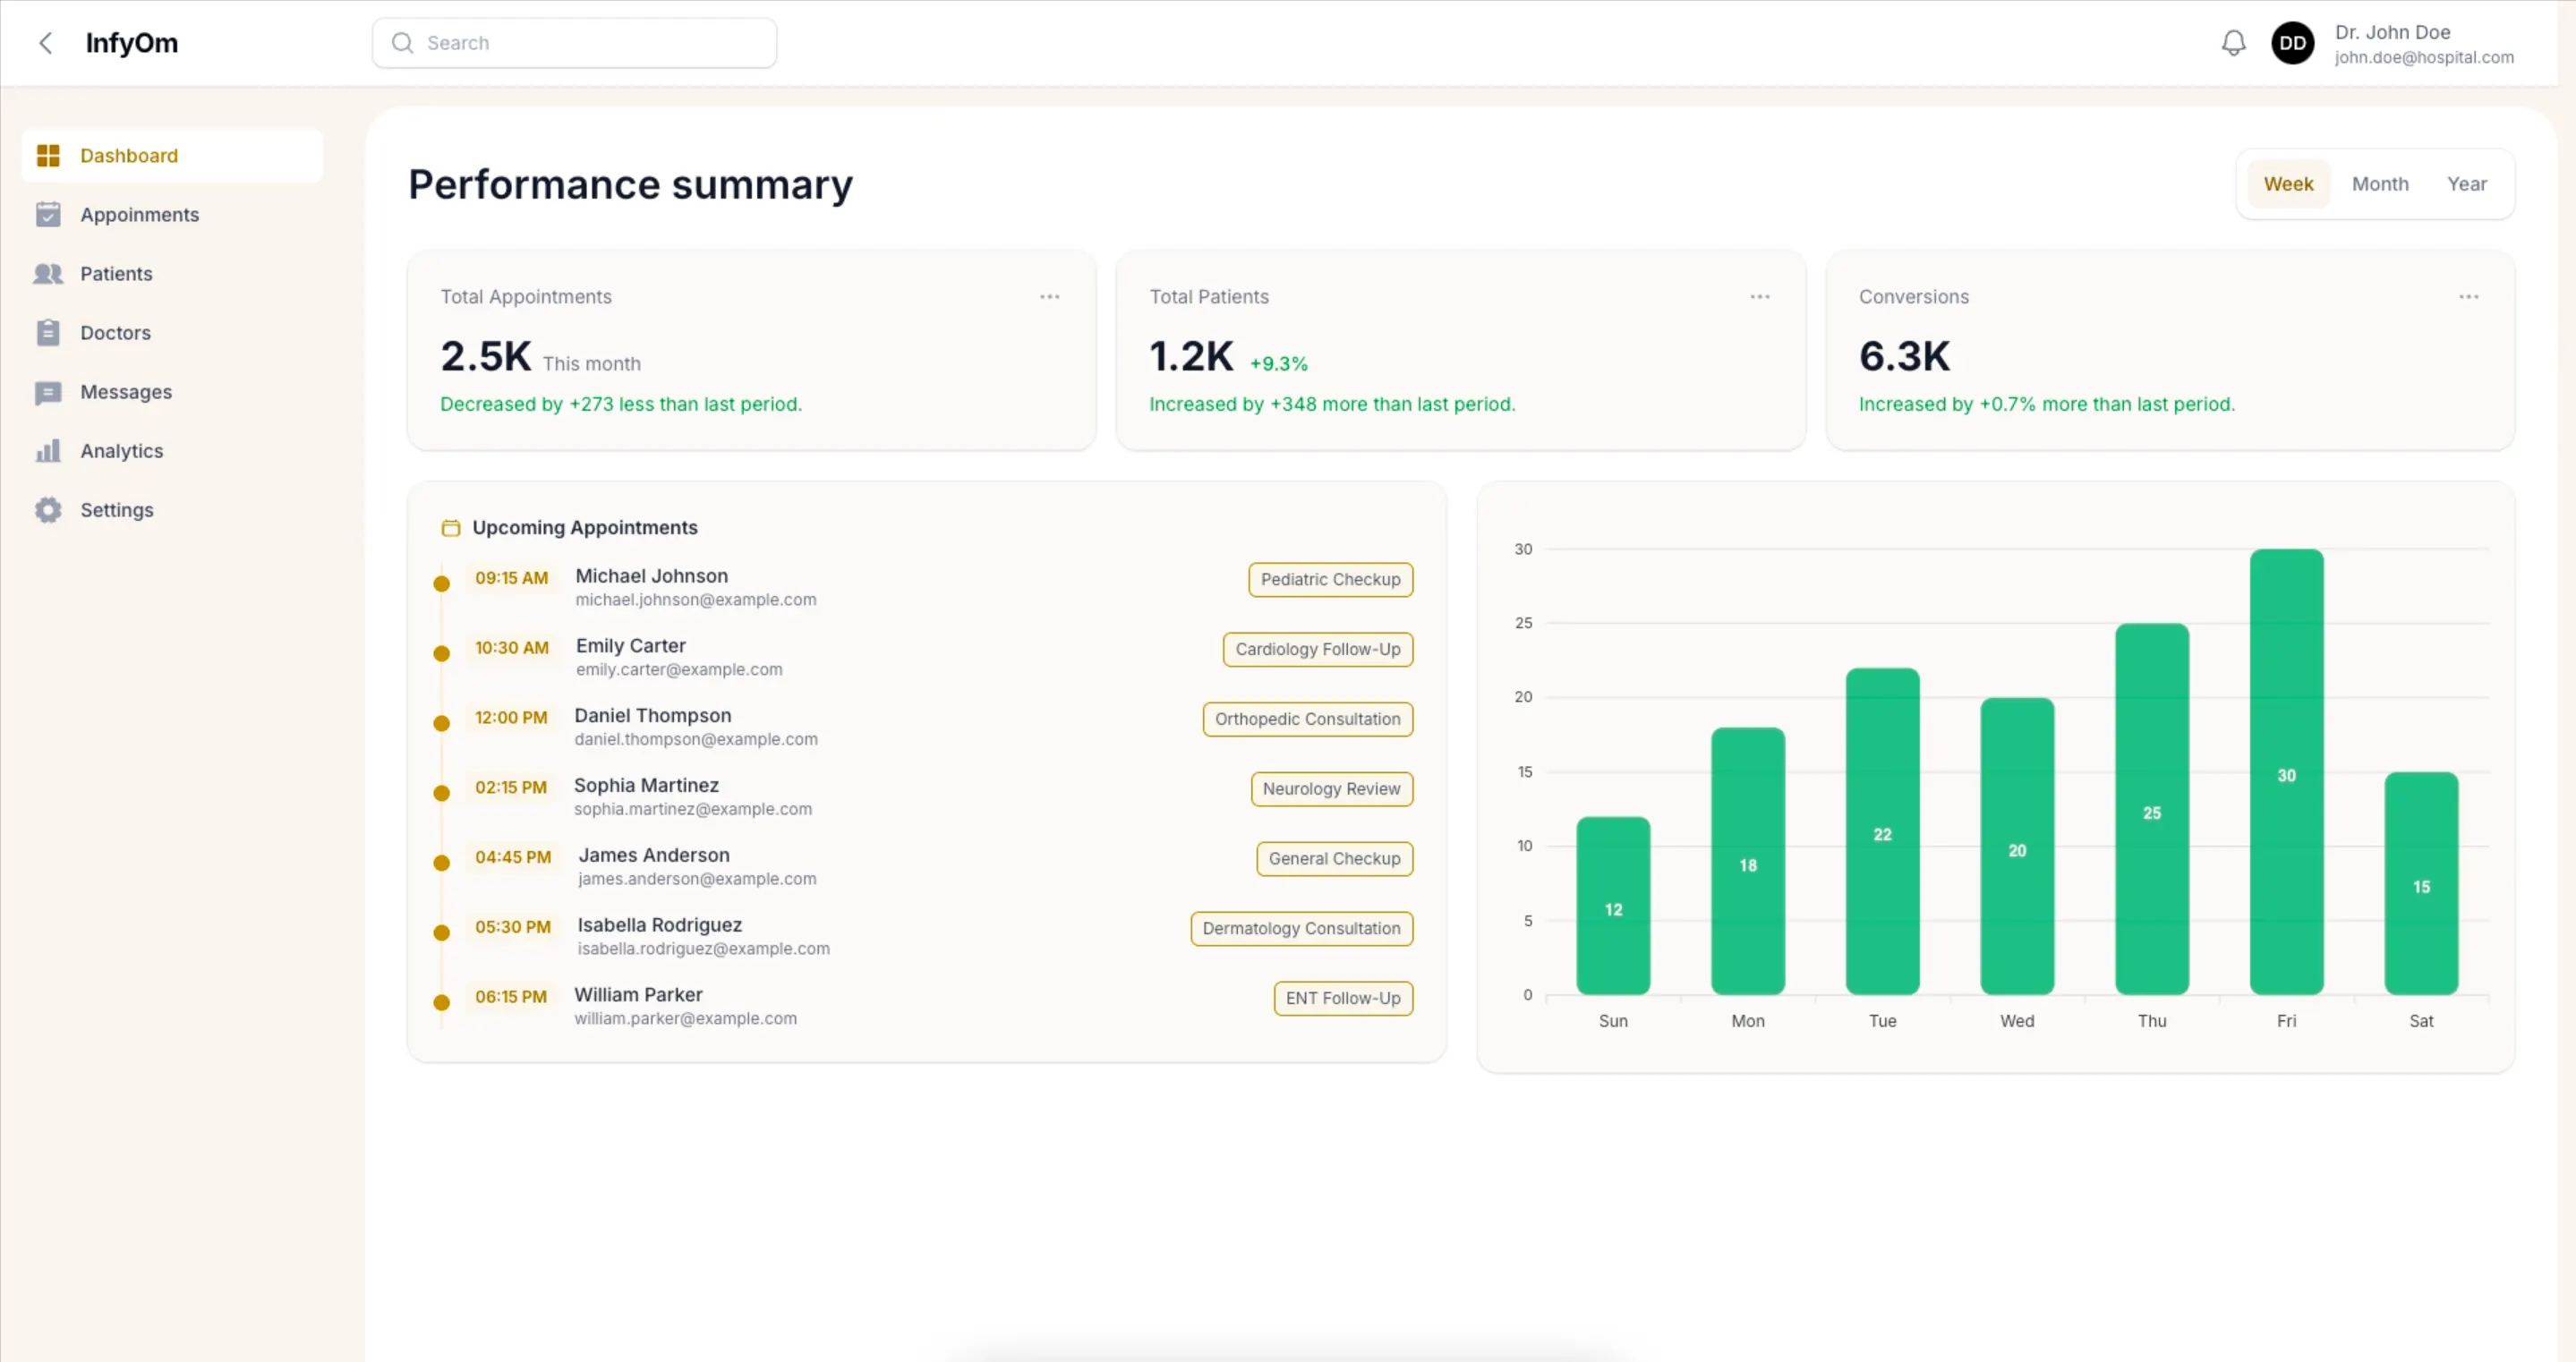Open Total Appointments card options menu
2576x1362 pixels.
pos(1049,297)
